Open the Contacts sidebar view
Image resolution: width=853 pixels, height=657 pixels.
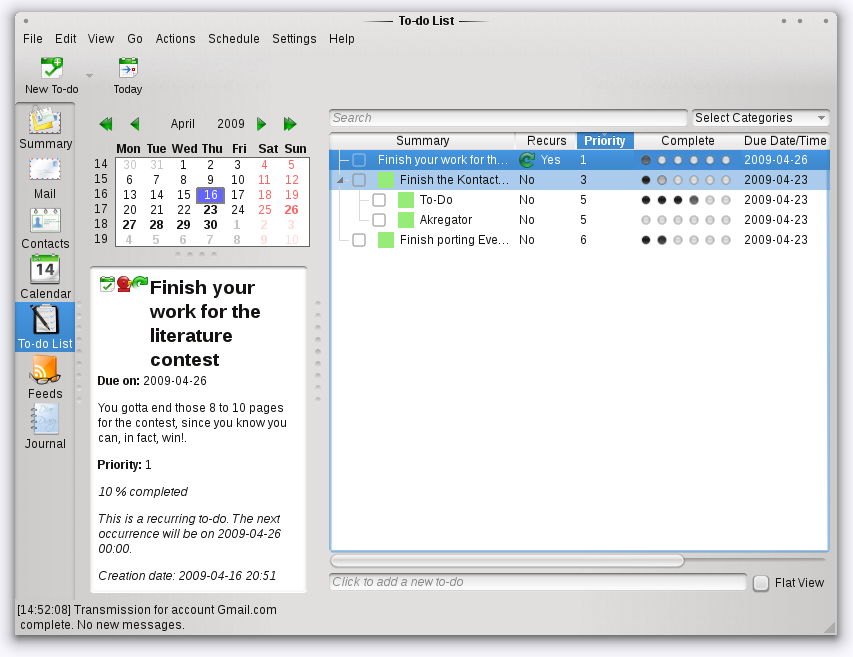45,228
